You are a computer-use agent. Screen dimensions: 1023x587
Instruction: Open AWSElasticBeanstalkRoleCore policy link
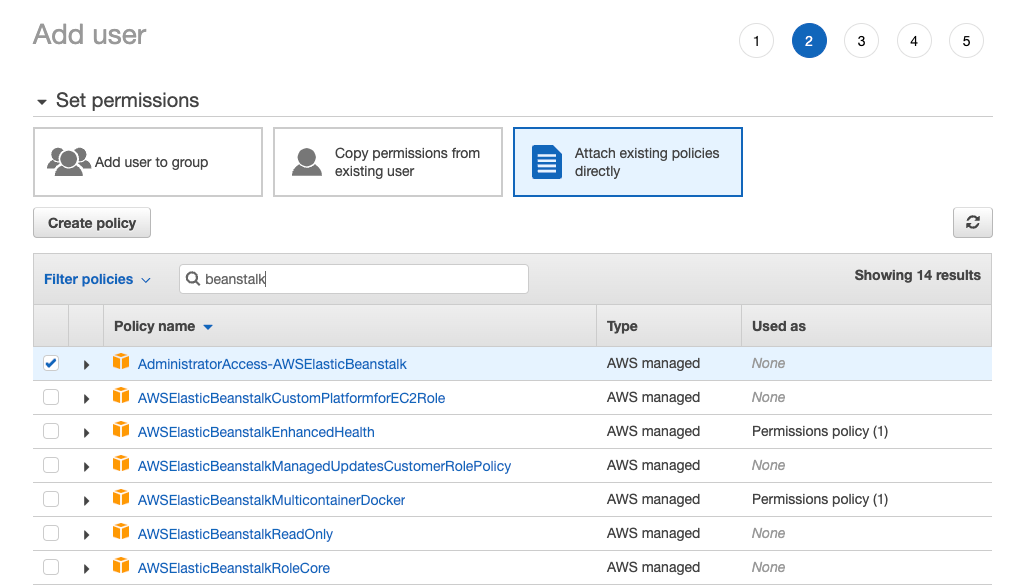click(234, 567)
